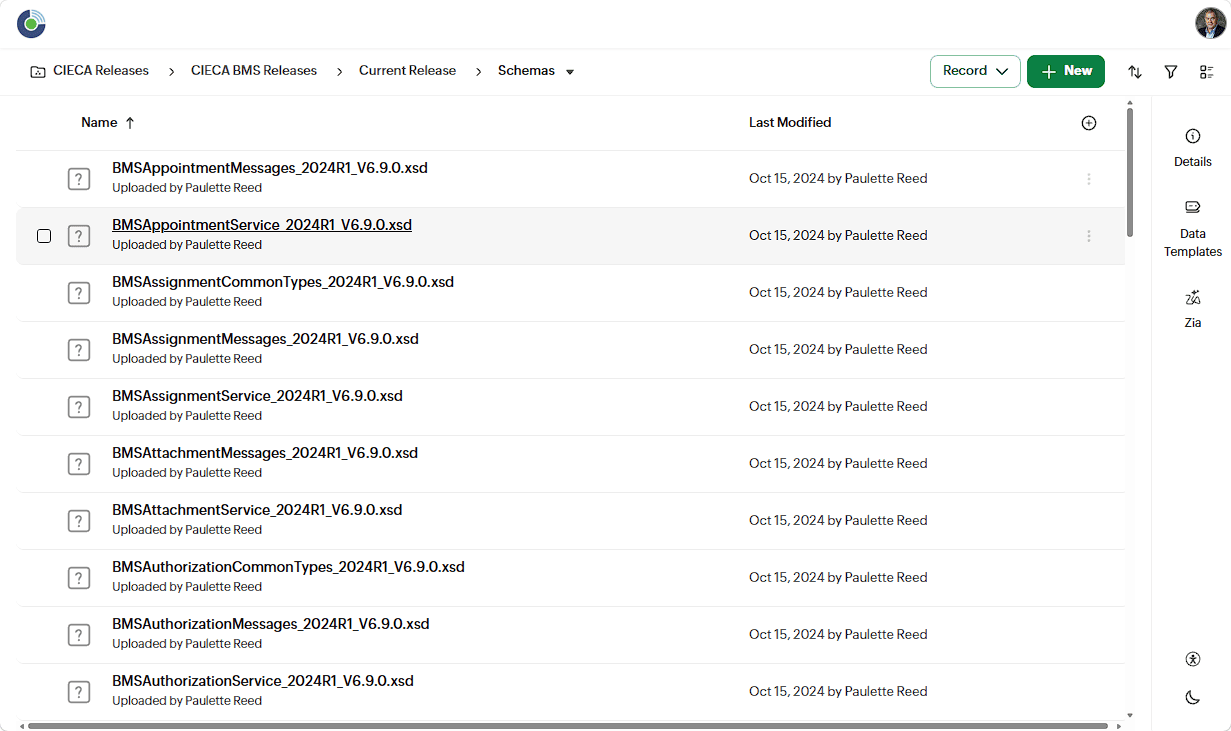Switch the list view layout icon
The height and width of the screenshot is (731, 1231).
(x=1207, y=72)
